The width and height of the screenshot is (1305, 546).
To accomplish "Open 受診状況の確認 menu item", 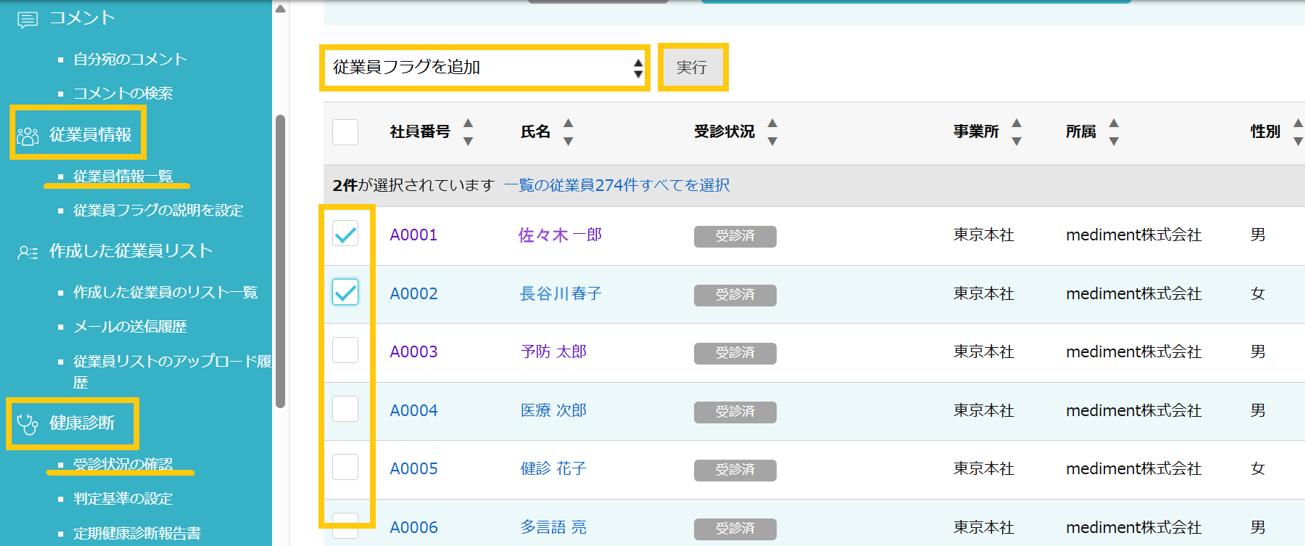I will click(123, 464).
